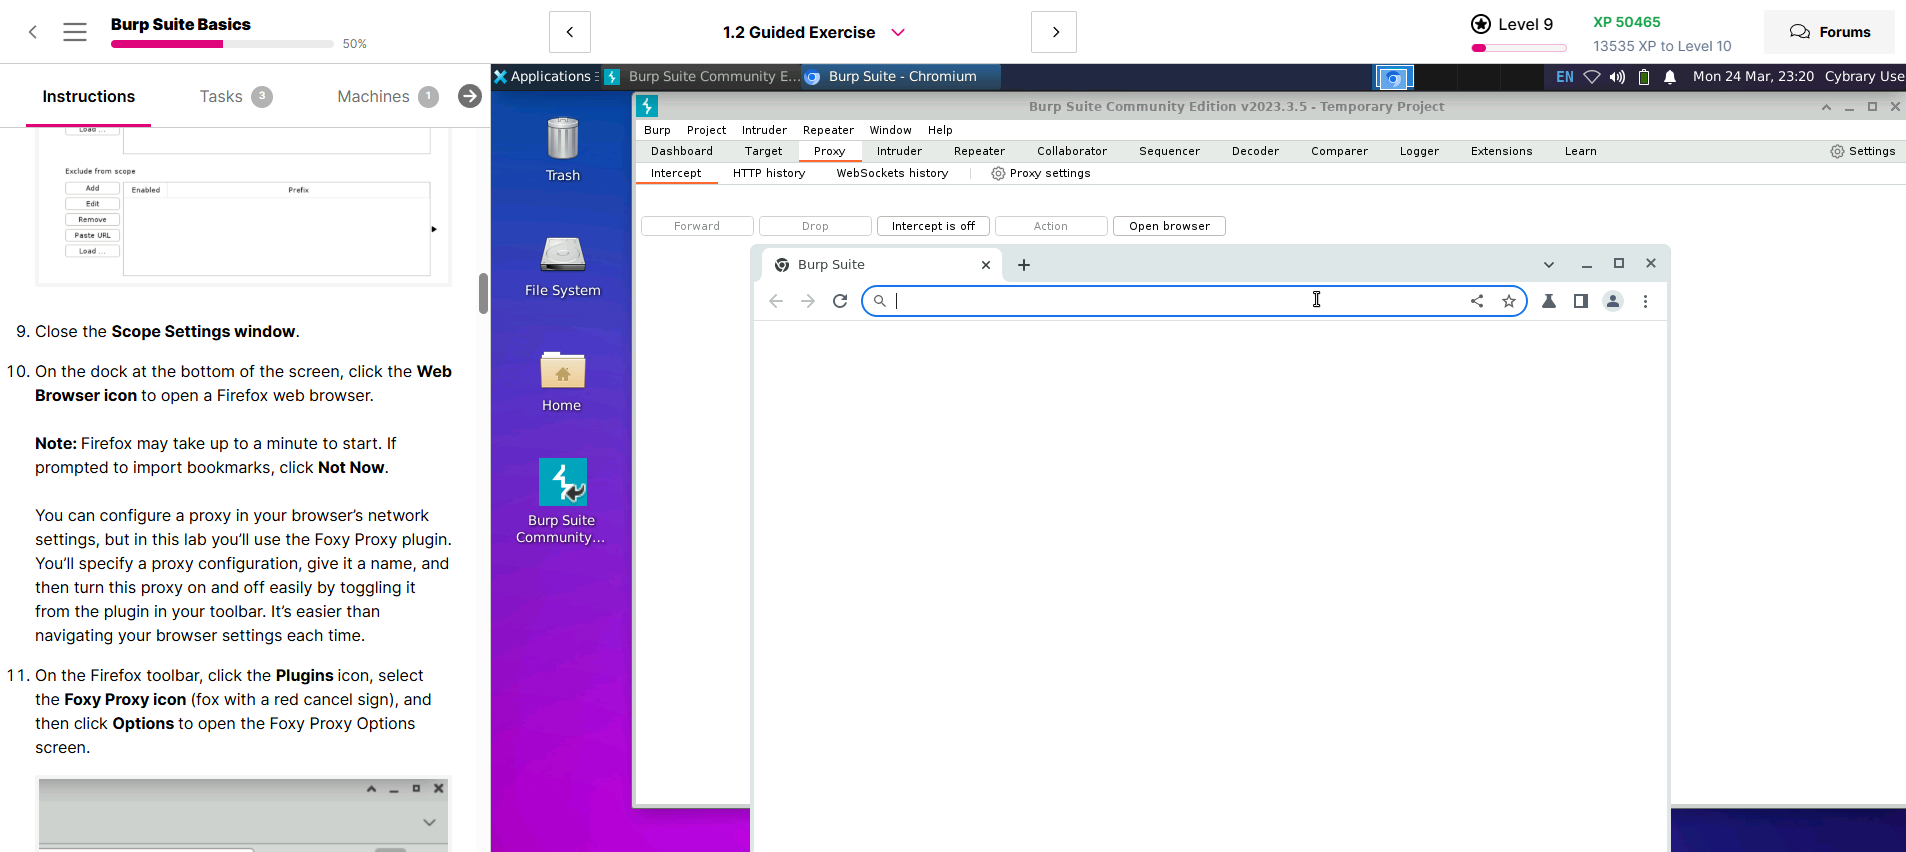This screenshot has width=1906, height=852.
Task: Toggle the Intercept is off button
Action: (933, 226)
